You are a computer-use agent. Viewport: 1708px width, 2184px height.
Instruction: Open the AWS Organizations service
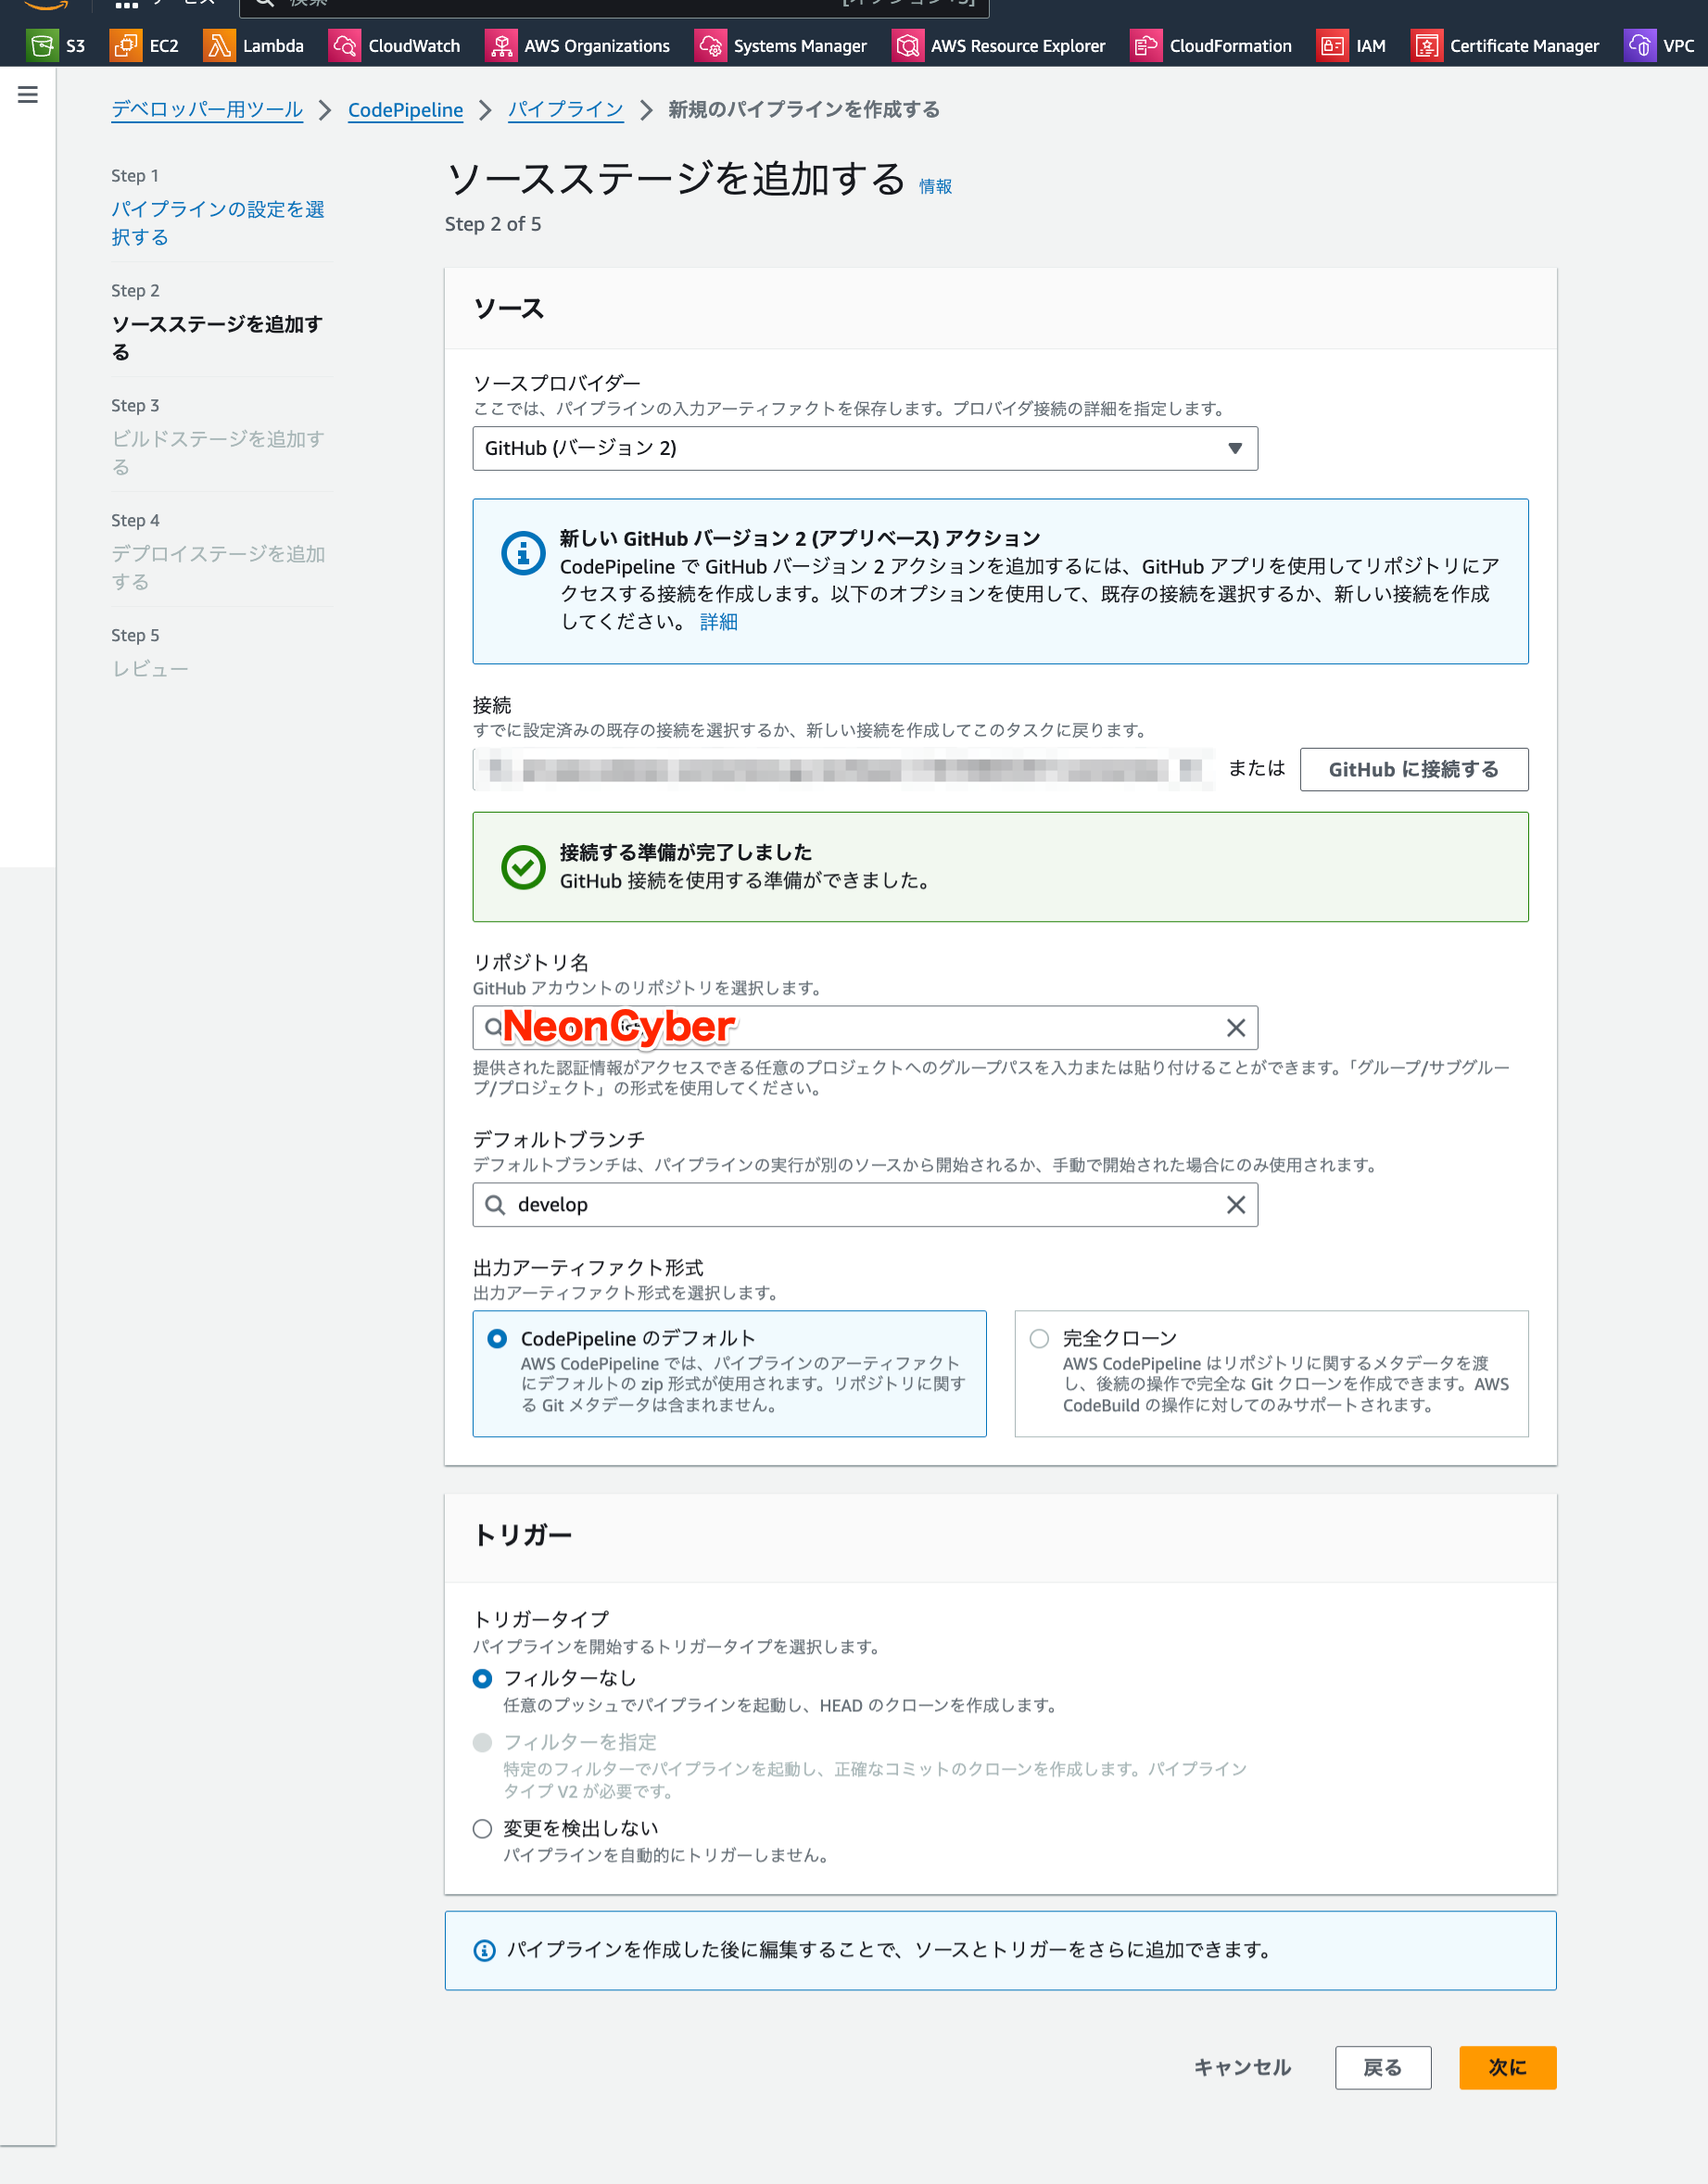point(501,45)
